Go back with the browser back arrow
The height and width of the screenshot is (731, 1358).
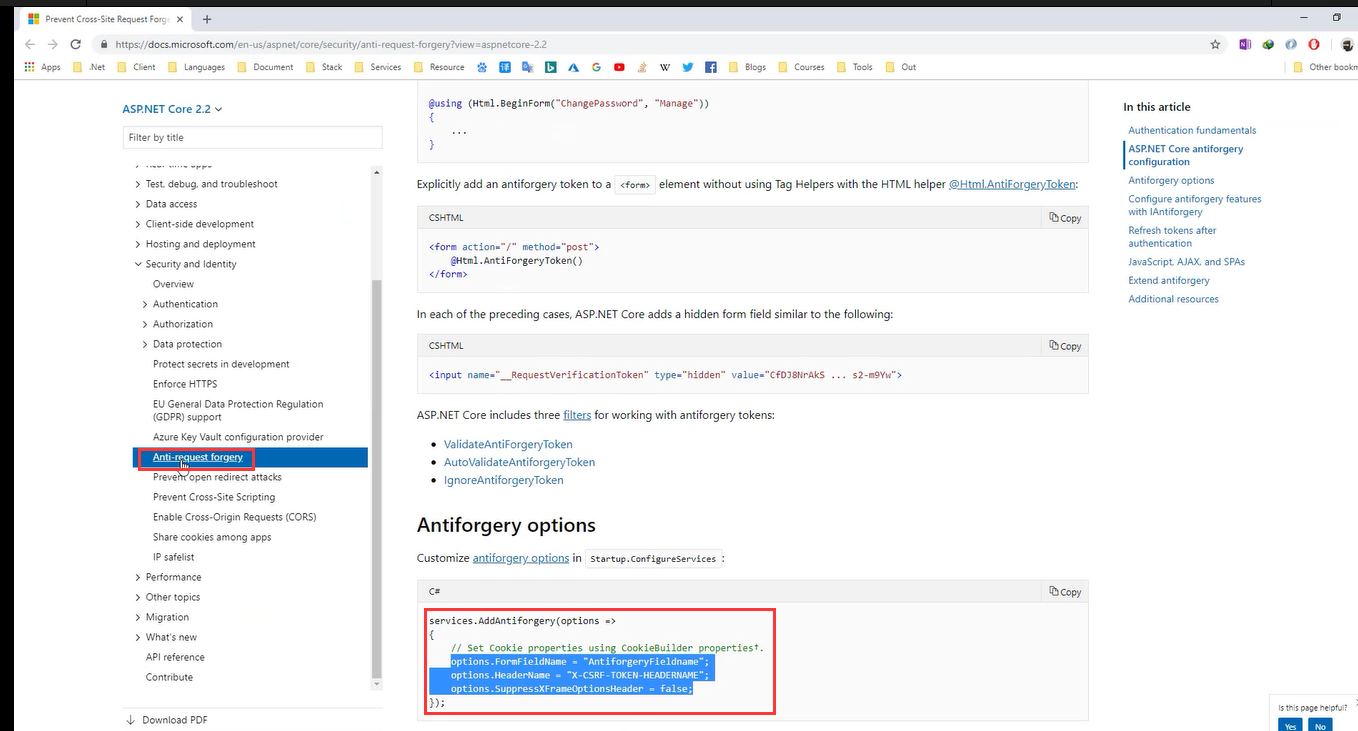click(x=29, y=44)
